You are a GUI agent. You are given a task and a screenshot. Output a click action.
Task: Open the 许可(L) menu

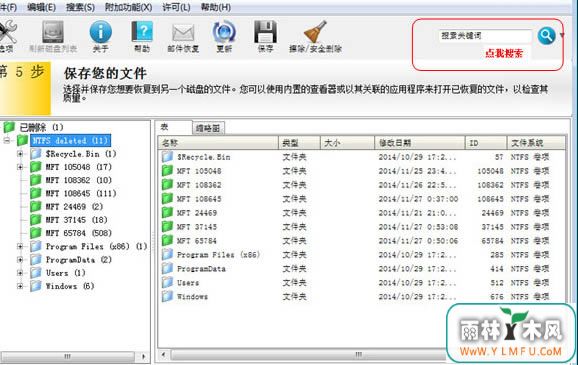point(176,7)
